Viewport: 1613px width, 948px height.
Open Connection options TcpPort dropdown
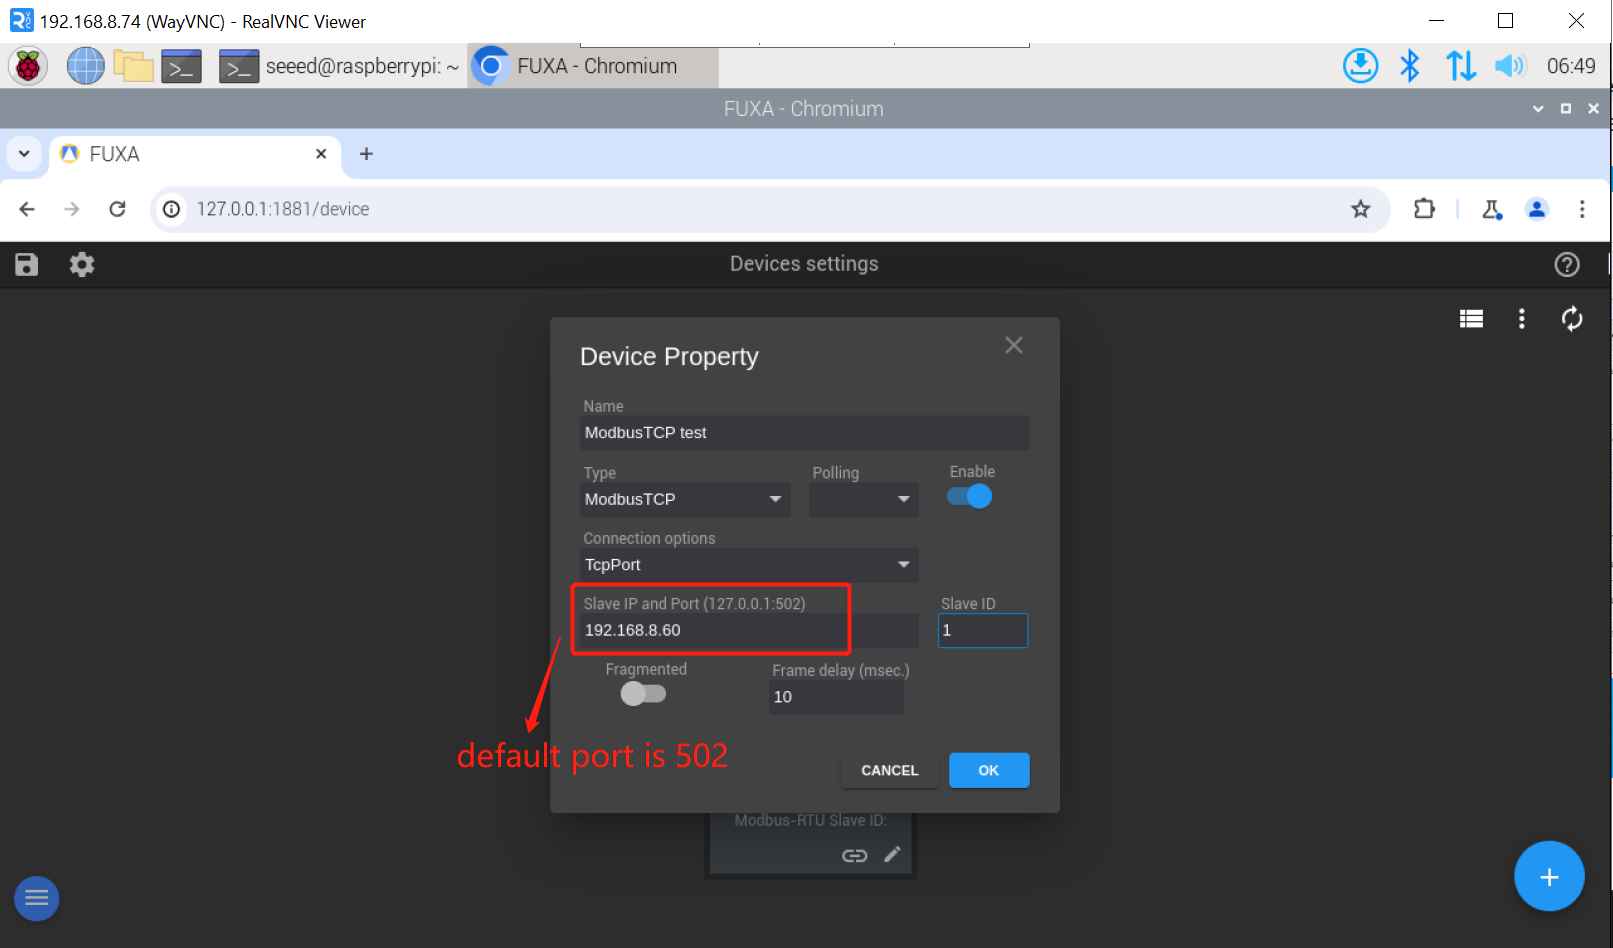tap(749, 565)
